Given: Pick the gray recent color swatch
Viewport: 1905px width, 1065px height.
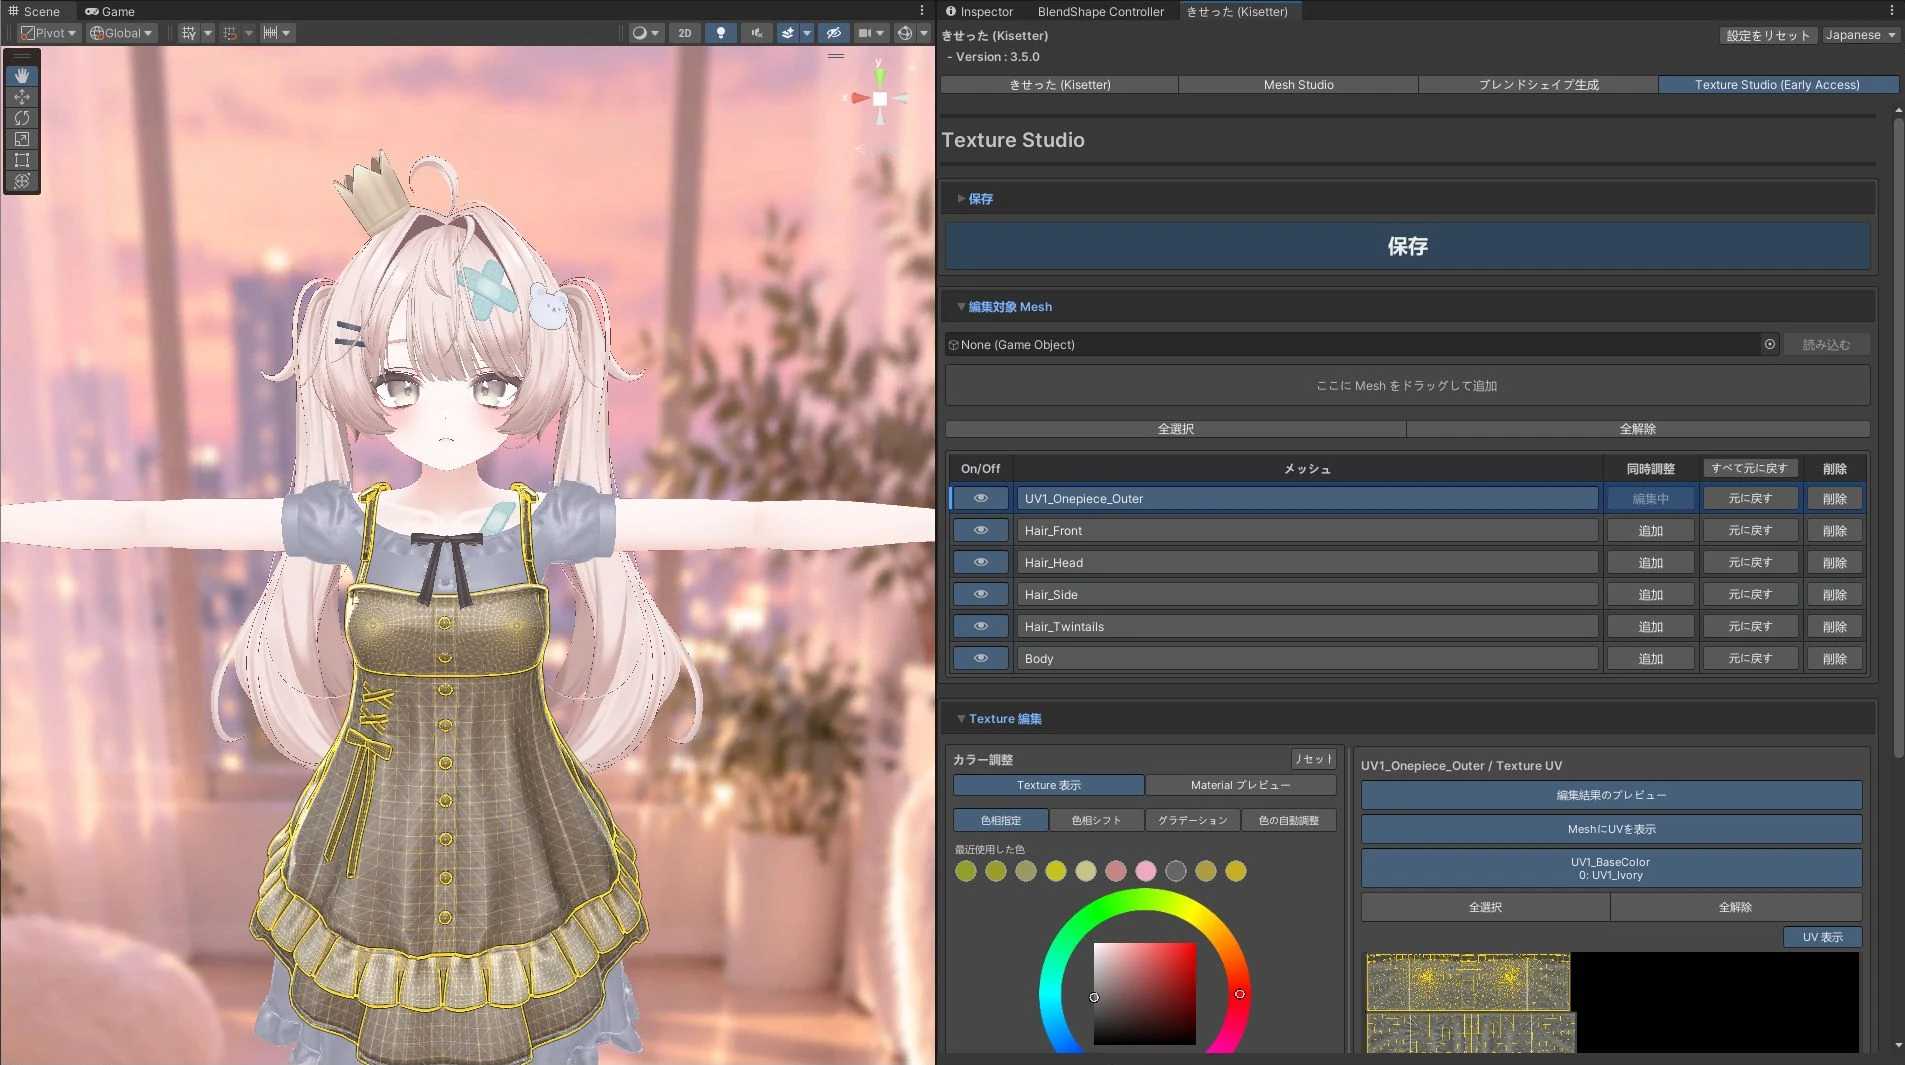Looking at the screenshot, I should (1176, 871).
